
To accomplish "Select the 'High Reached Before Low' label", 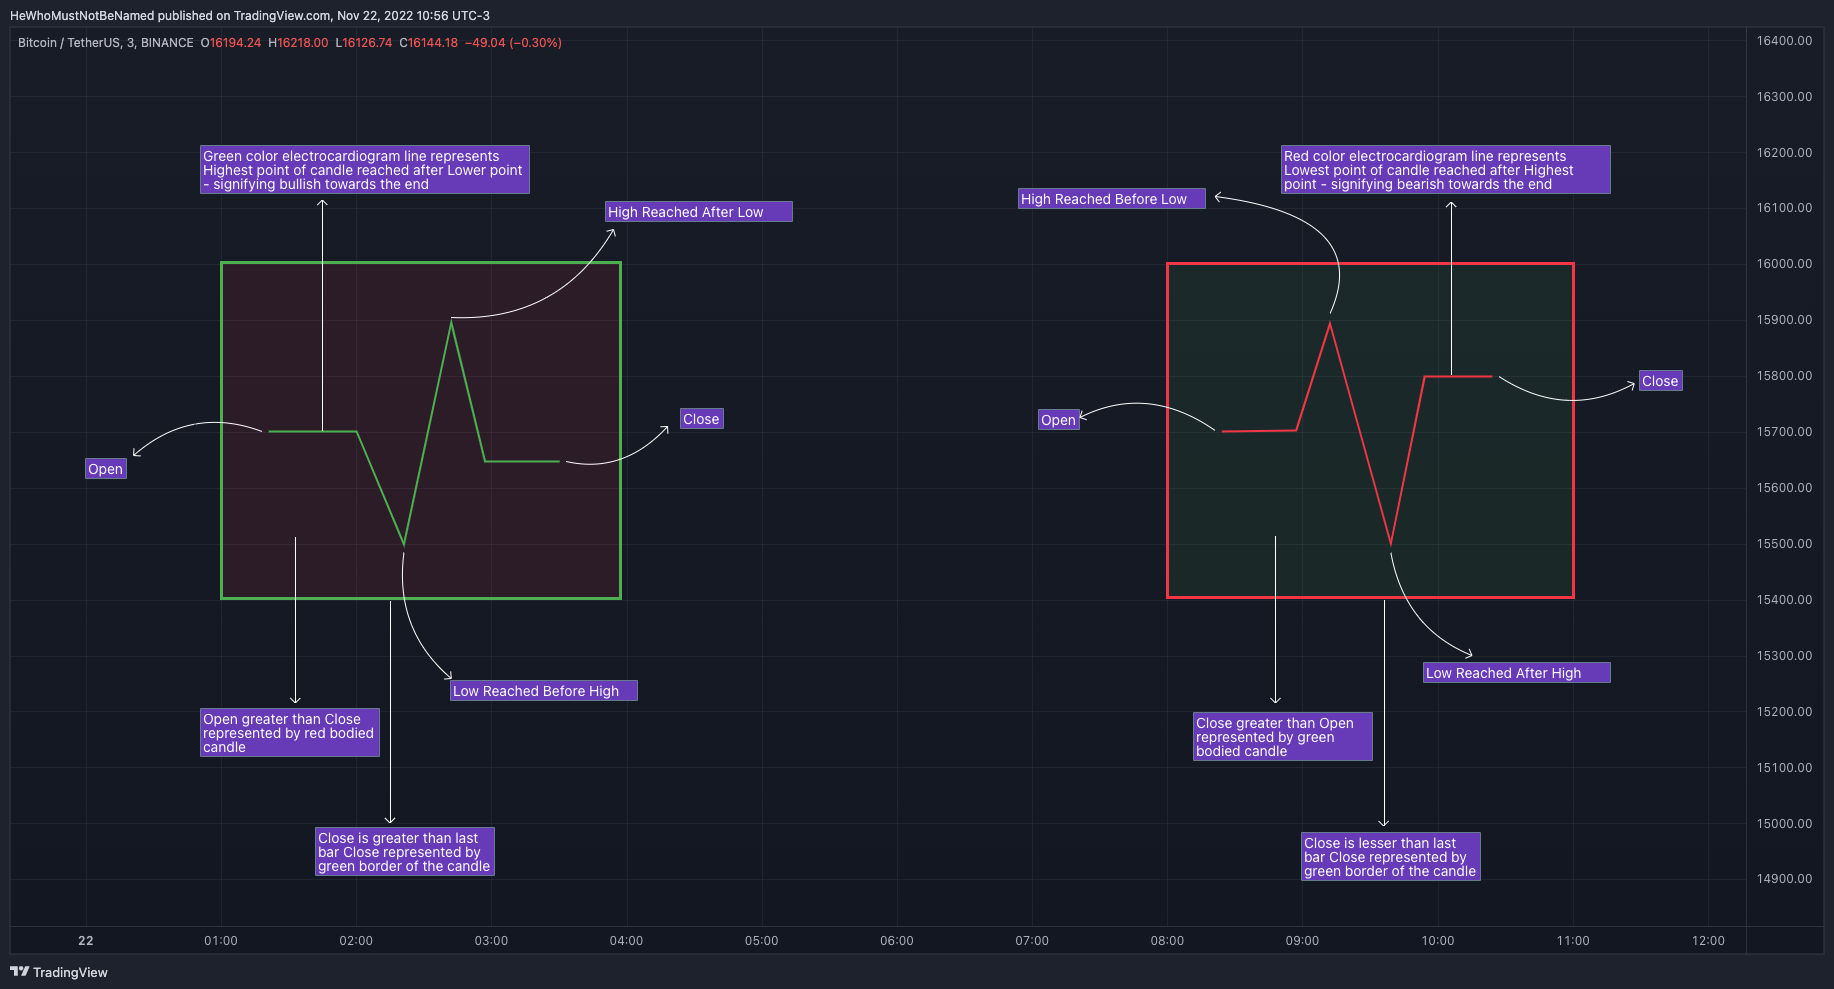I will point(1112,199).
